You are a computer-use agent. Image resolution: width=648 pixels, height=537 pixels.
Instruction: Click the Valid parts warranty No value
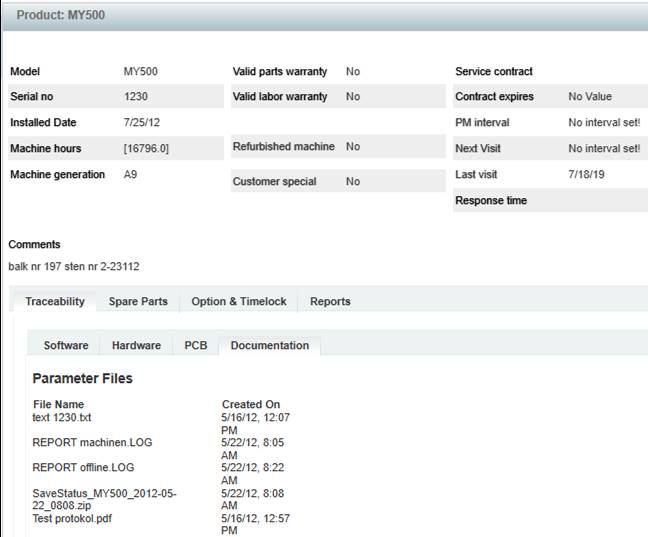(x=353, y=71)
